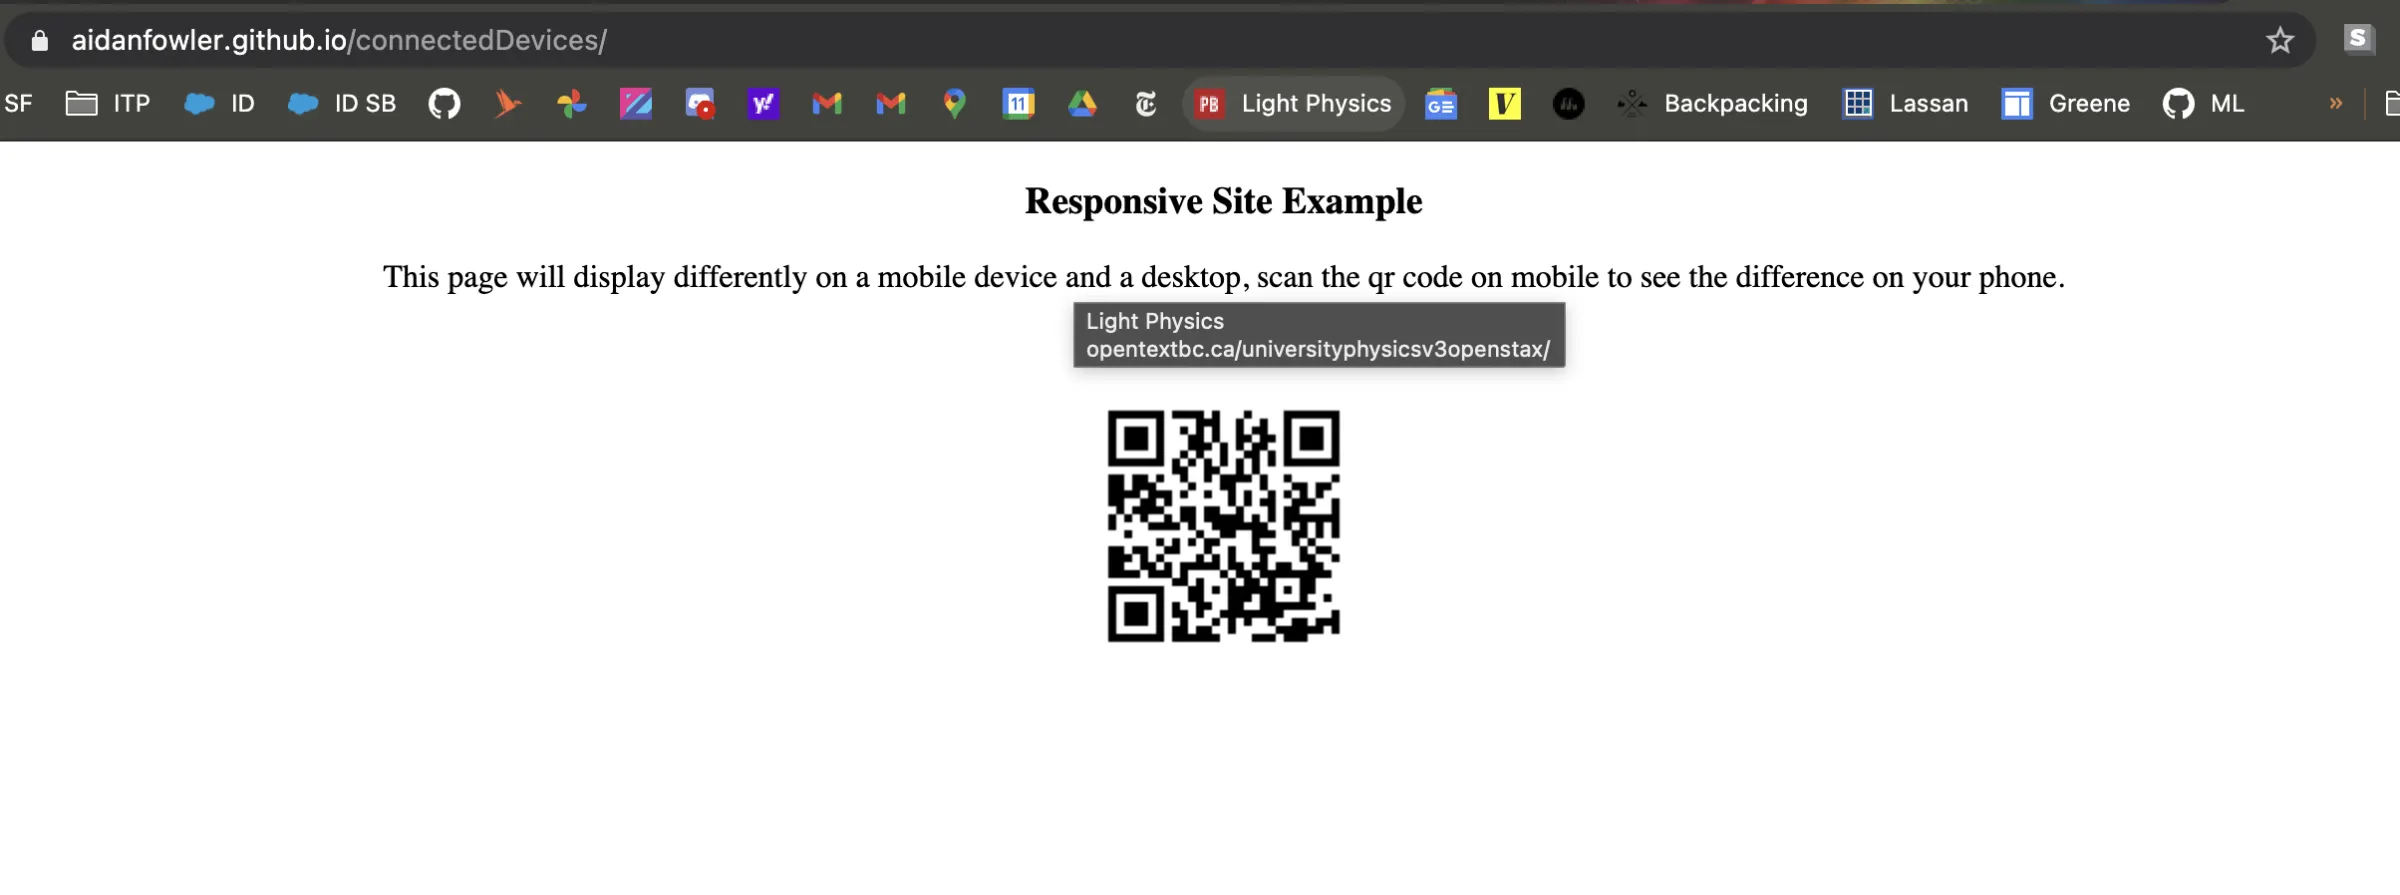This screenshot has height=895, width=2400.
Task: Open the Google Photos pinwheel bookmark
Action: coord(572,103)
